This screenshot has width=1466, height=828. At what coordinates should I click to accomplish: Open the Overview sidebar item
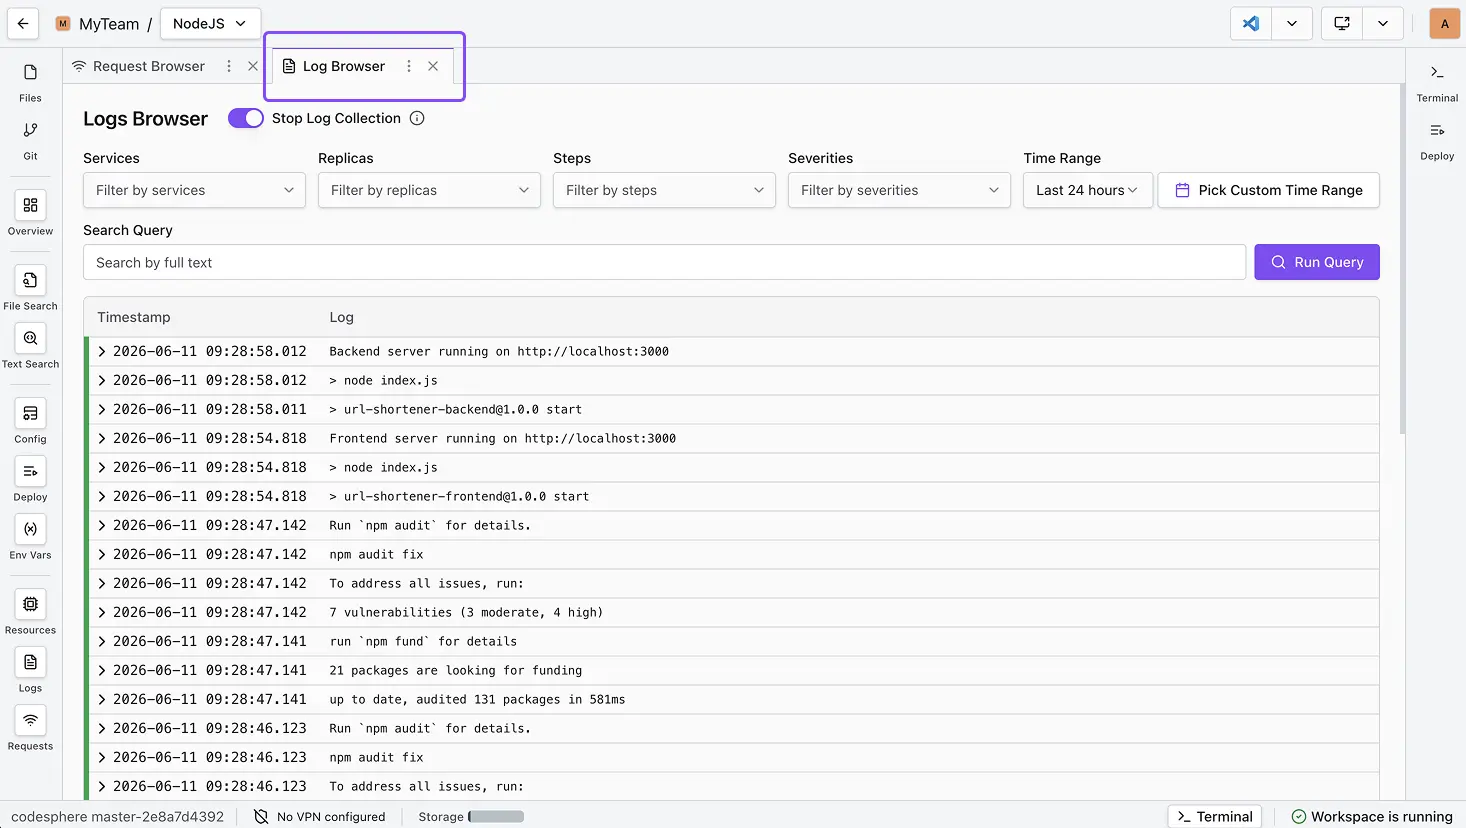point(30,215)
